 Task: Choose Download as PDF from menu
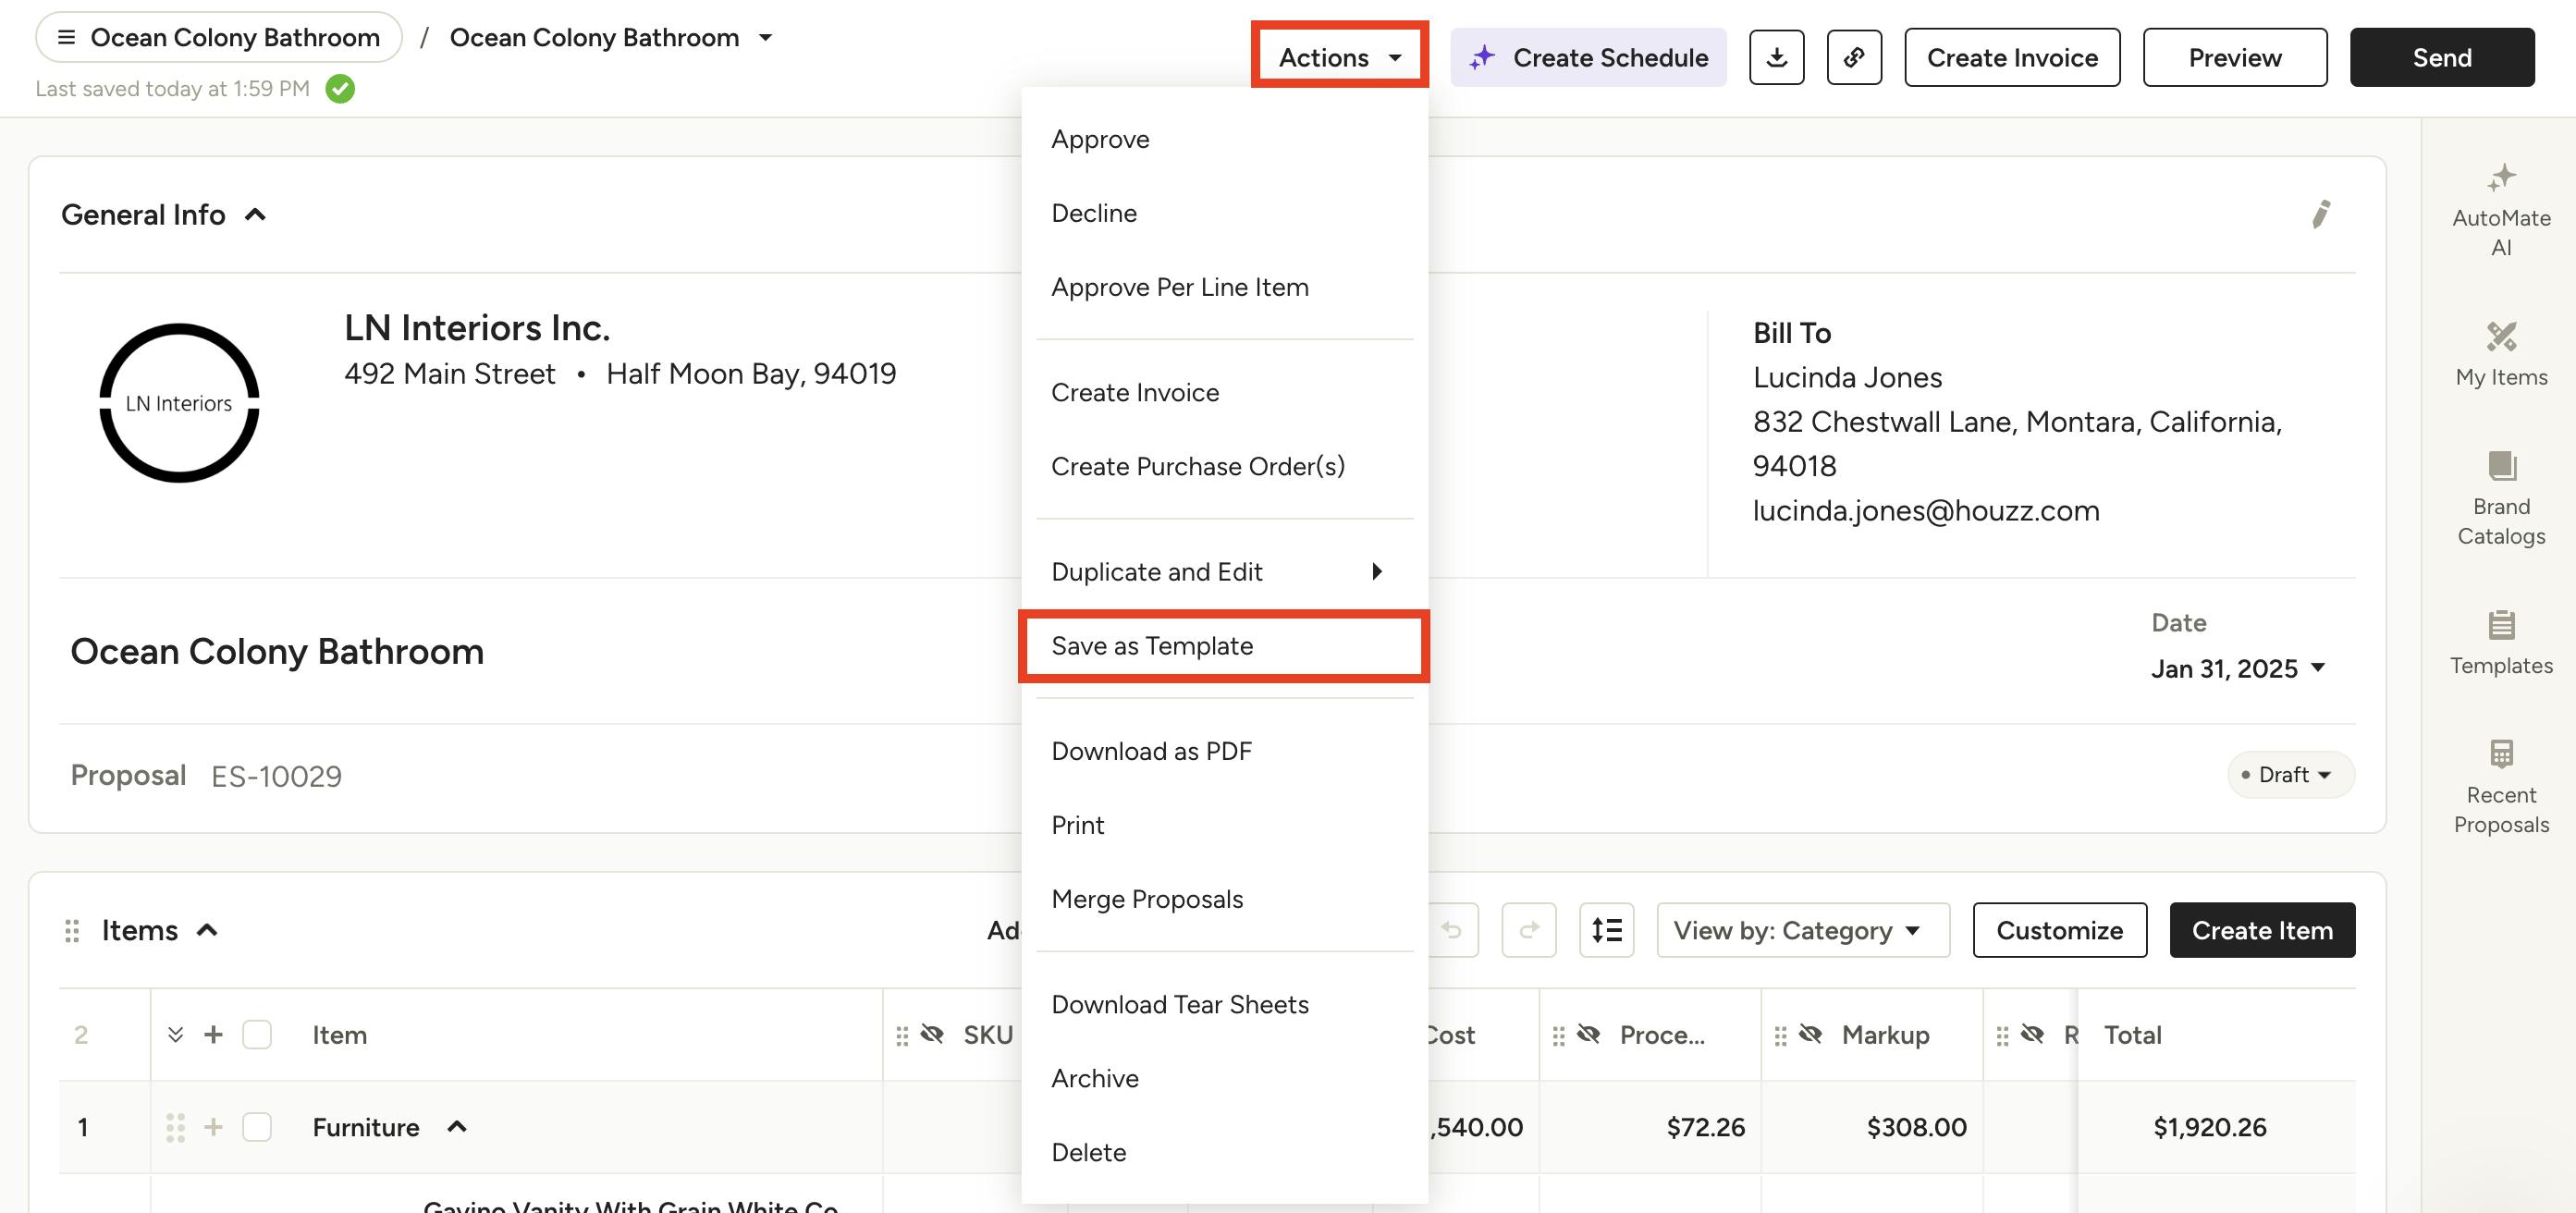tap(1151, 751)
